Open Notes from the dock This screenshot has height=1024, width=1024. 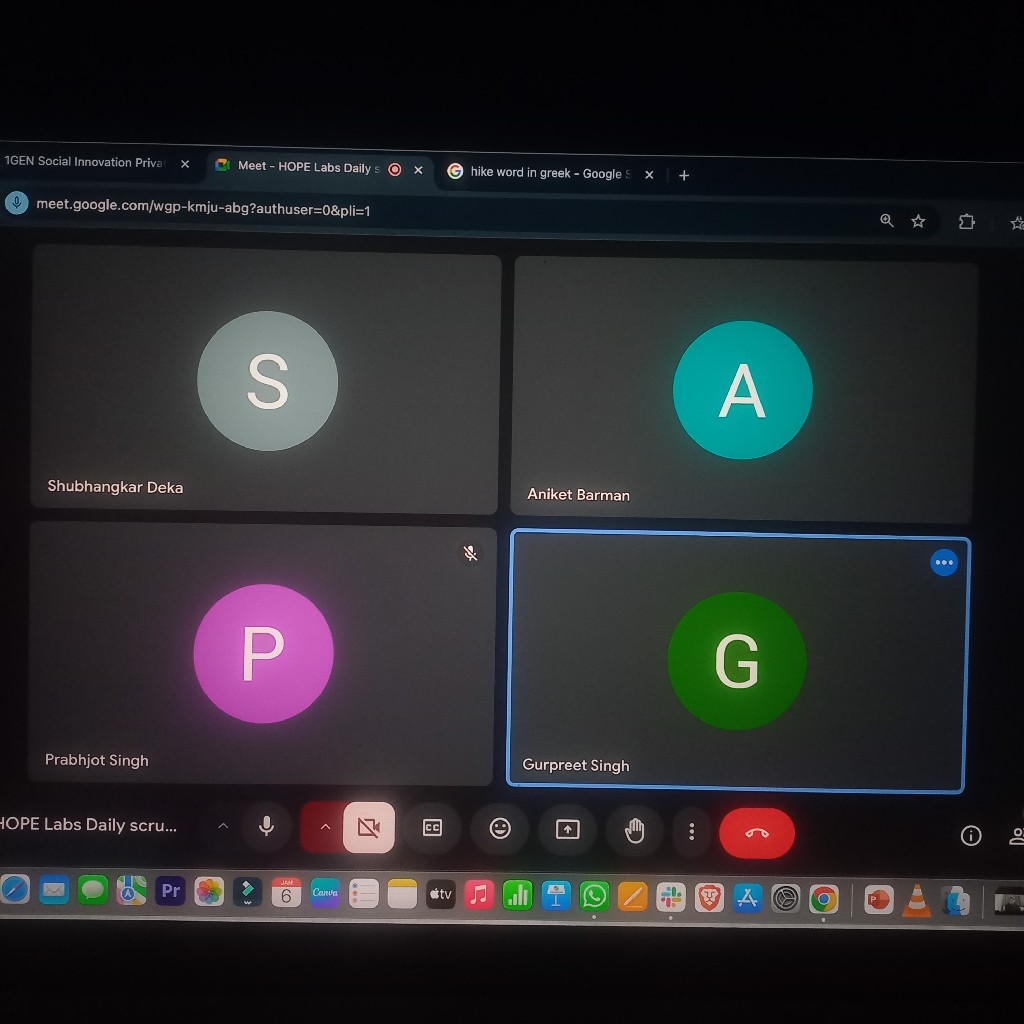[402, 893]
